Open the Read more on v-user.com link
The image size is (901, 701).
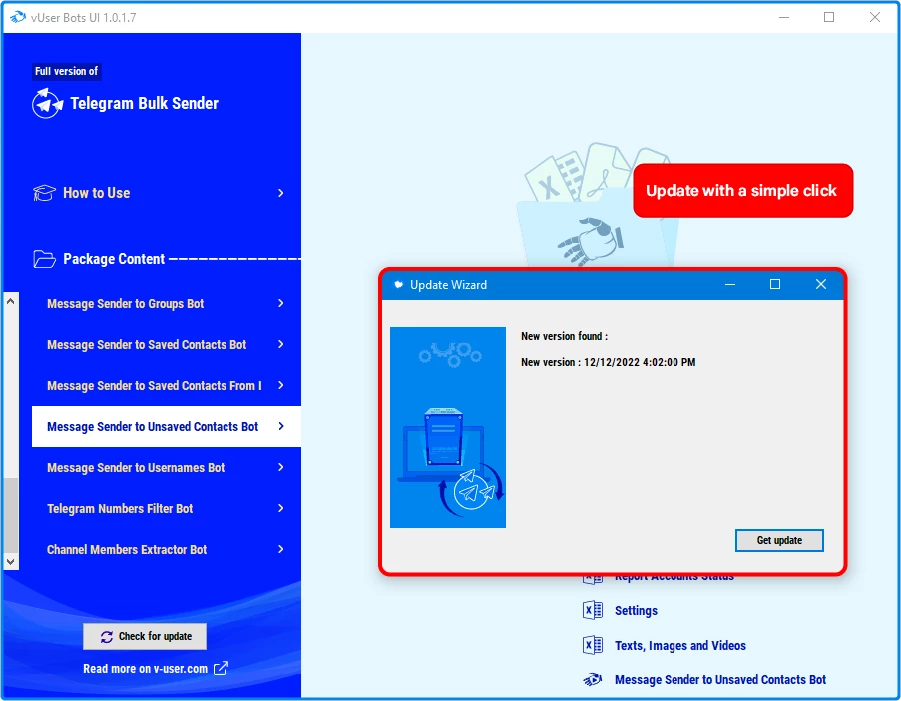[x=145, y=668]
